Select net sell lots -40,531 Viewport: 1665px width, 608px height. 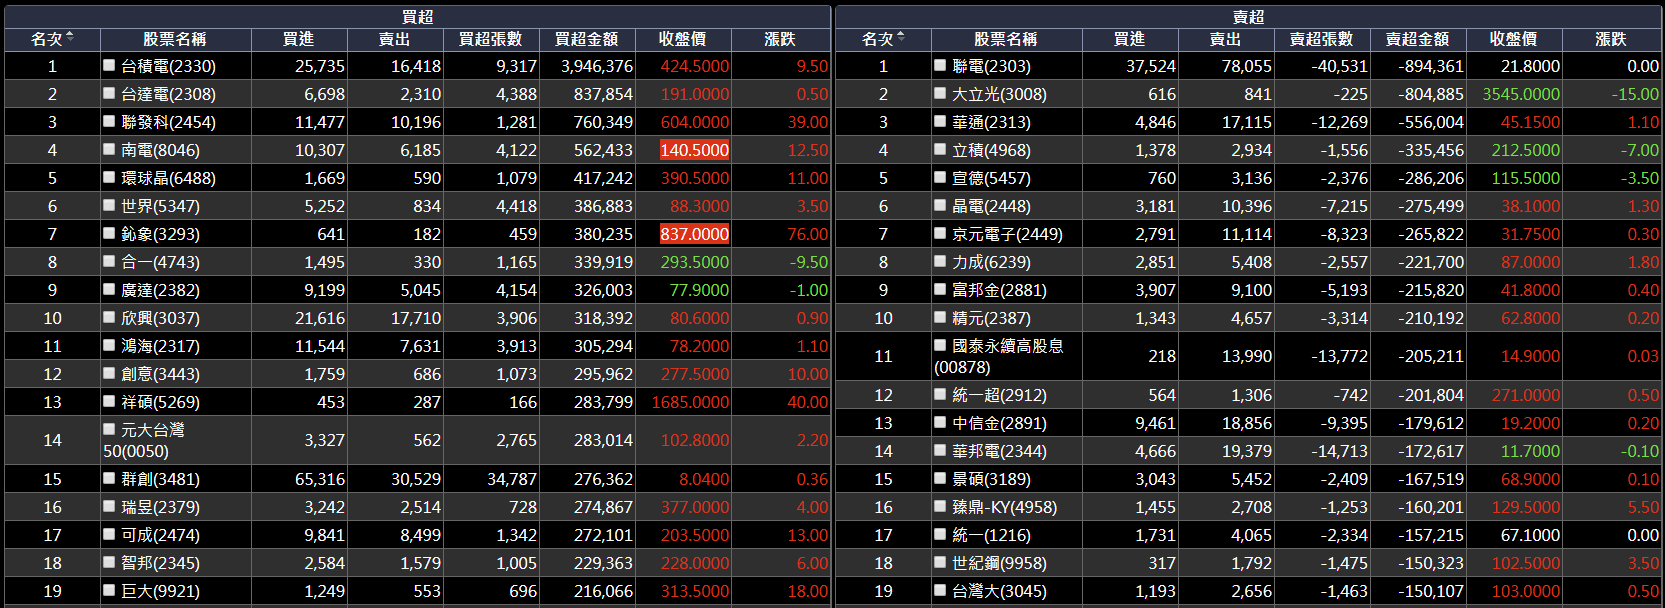1339,66
